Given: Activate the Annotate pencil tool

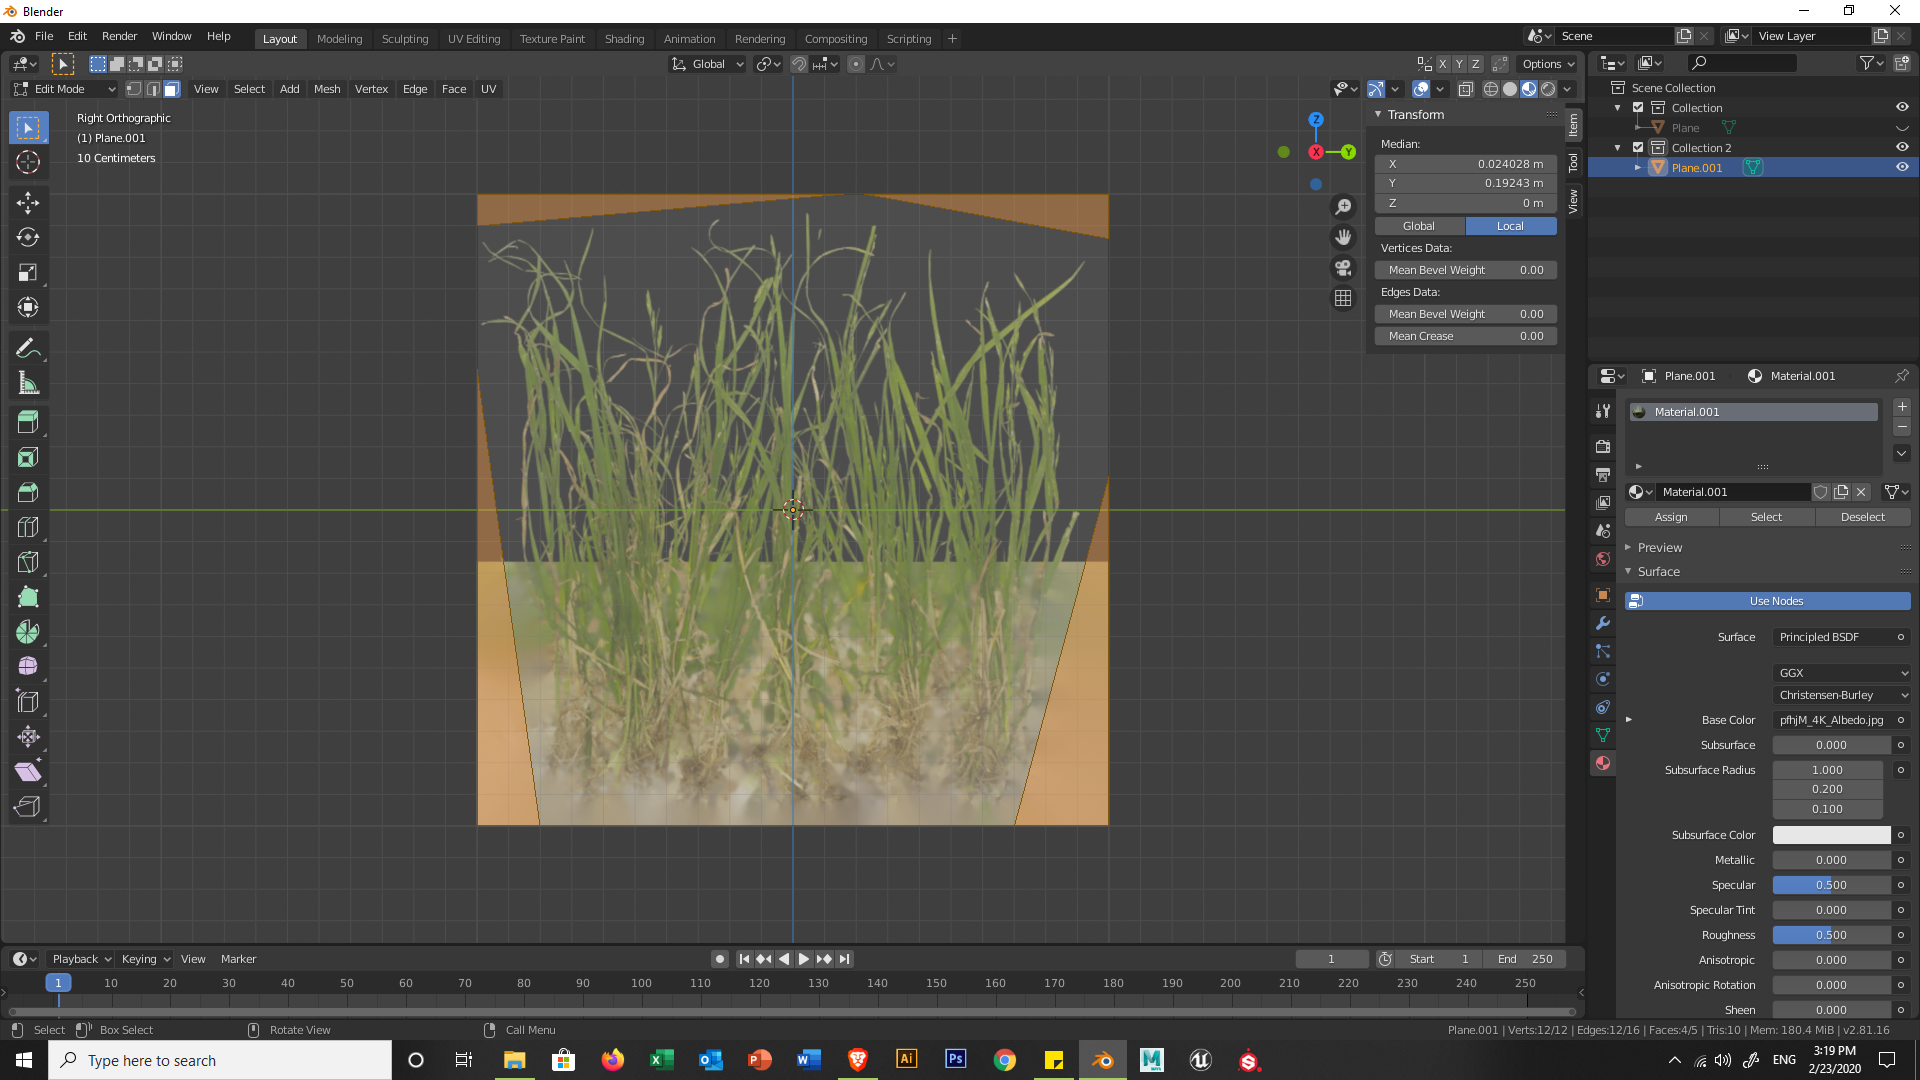Looking at the screenshot, I should [28, 348].
